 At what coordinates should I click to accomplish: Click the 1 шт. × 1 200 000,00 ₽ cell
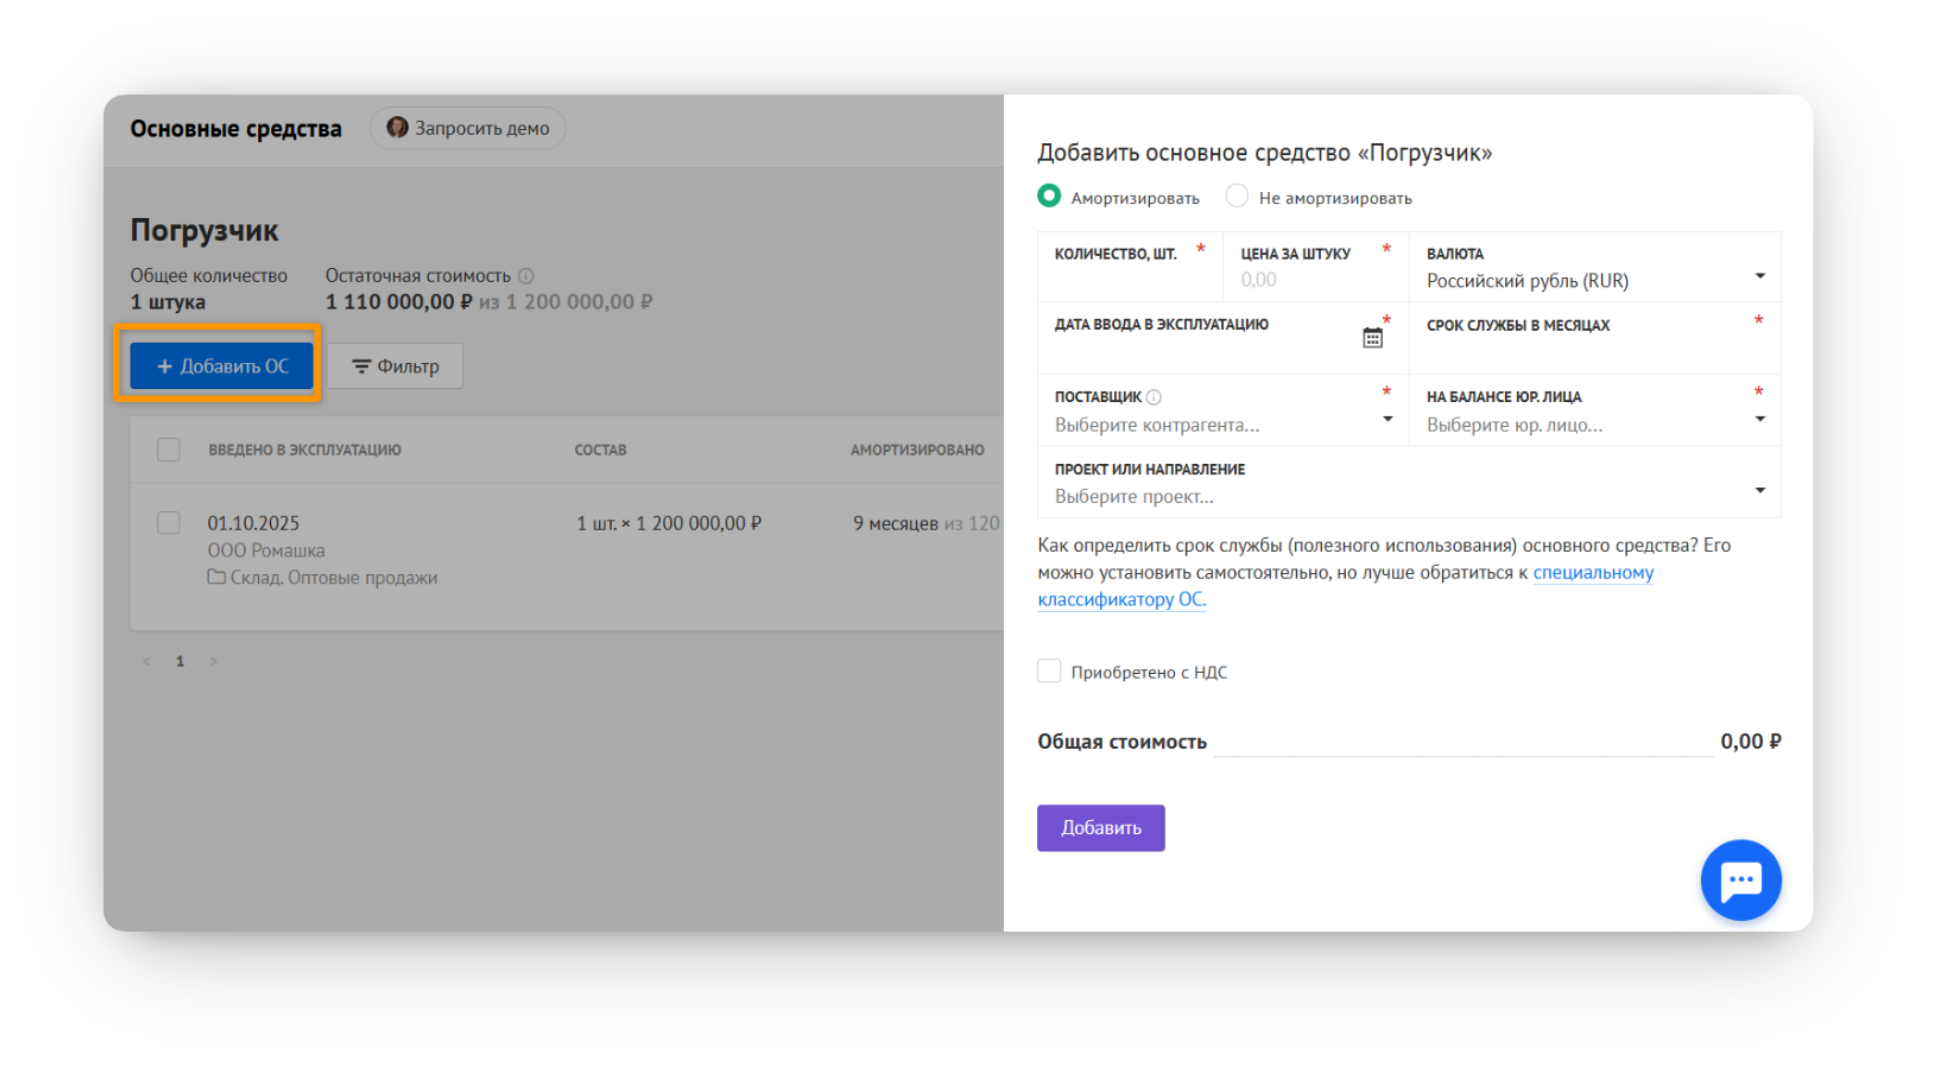coord(668,523)
